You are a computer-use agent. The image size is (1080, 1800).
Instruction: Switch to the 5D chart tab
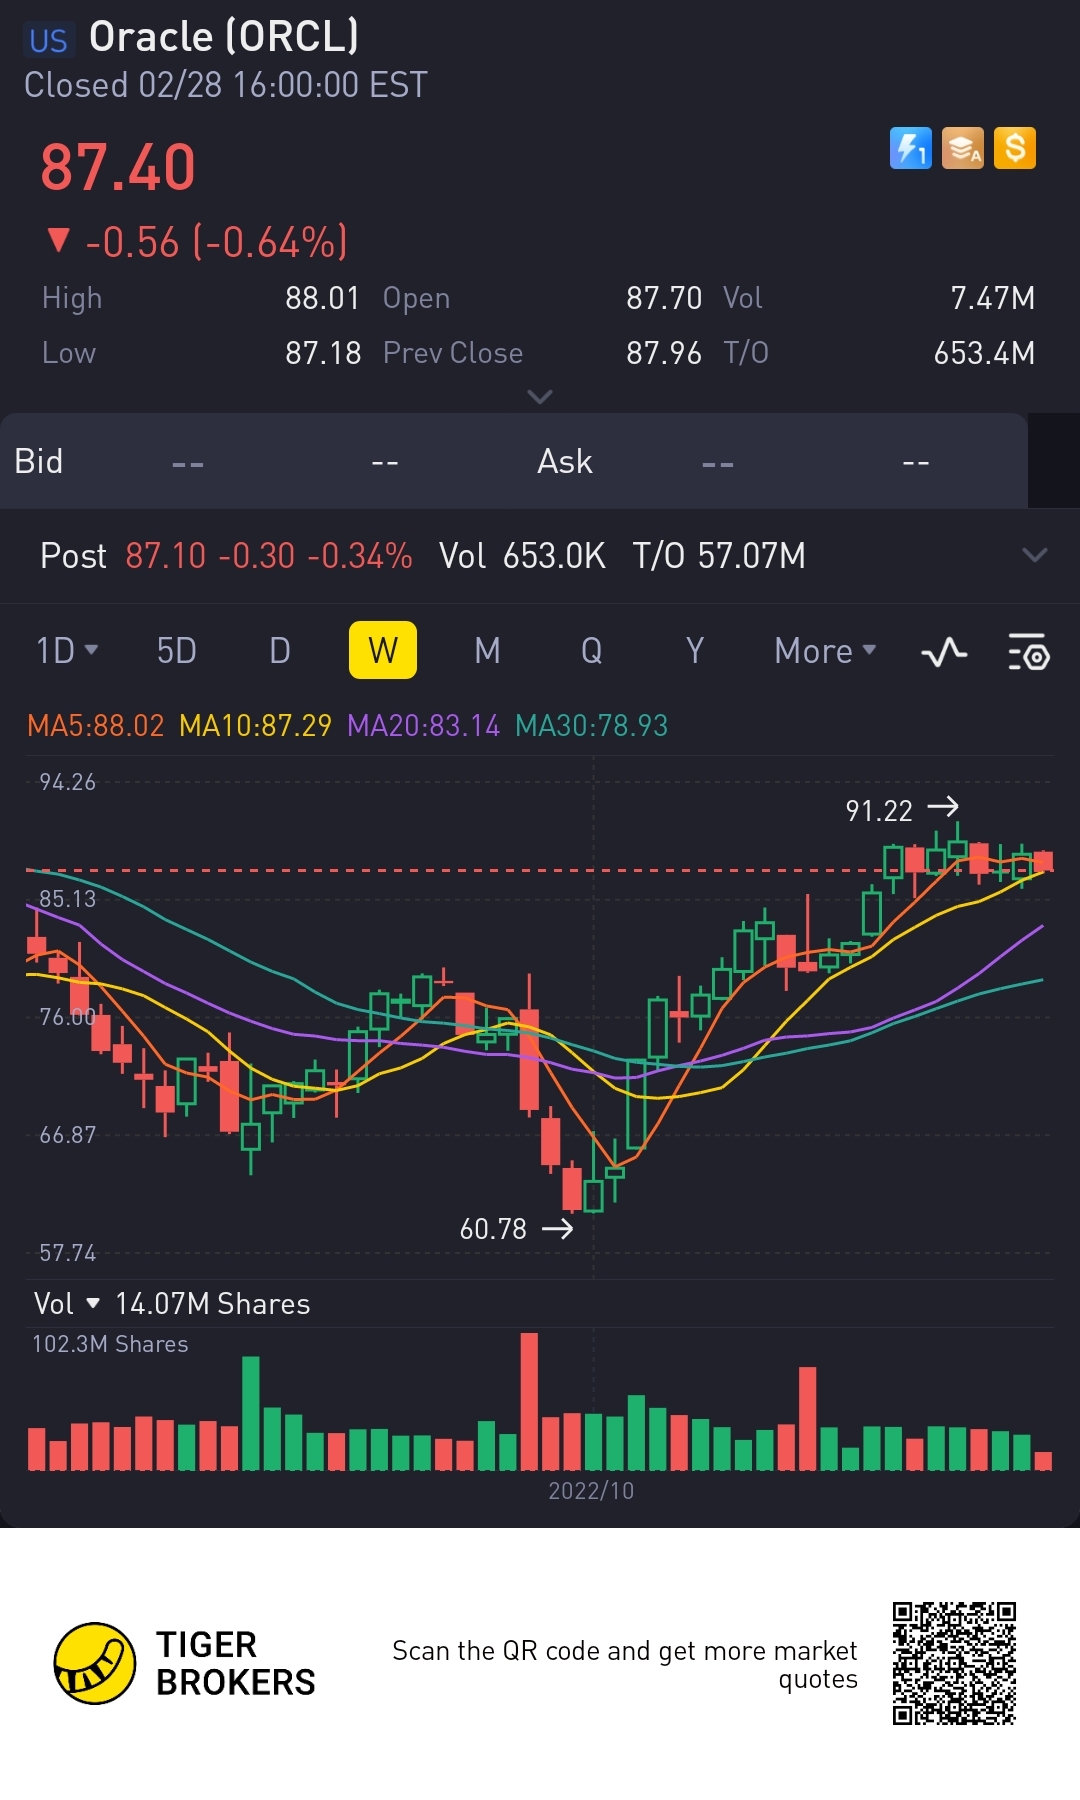coord(176,651)
